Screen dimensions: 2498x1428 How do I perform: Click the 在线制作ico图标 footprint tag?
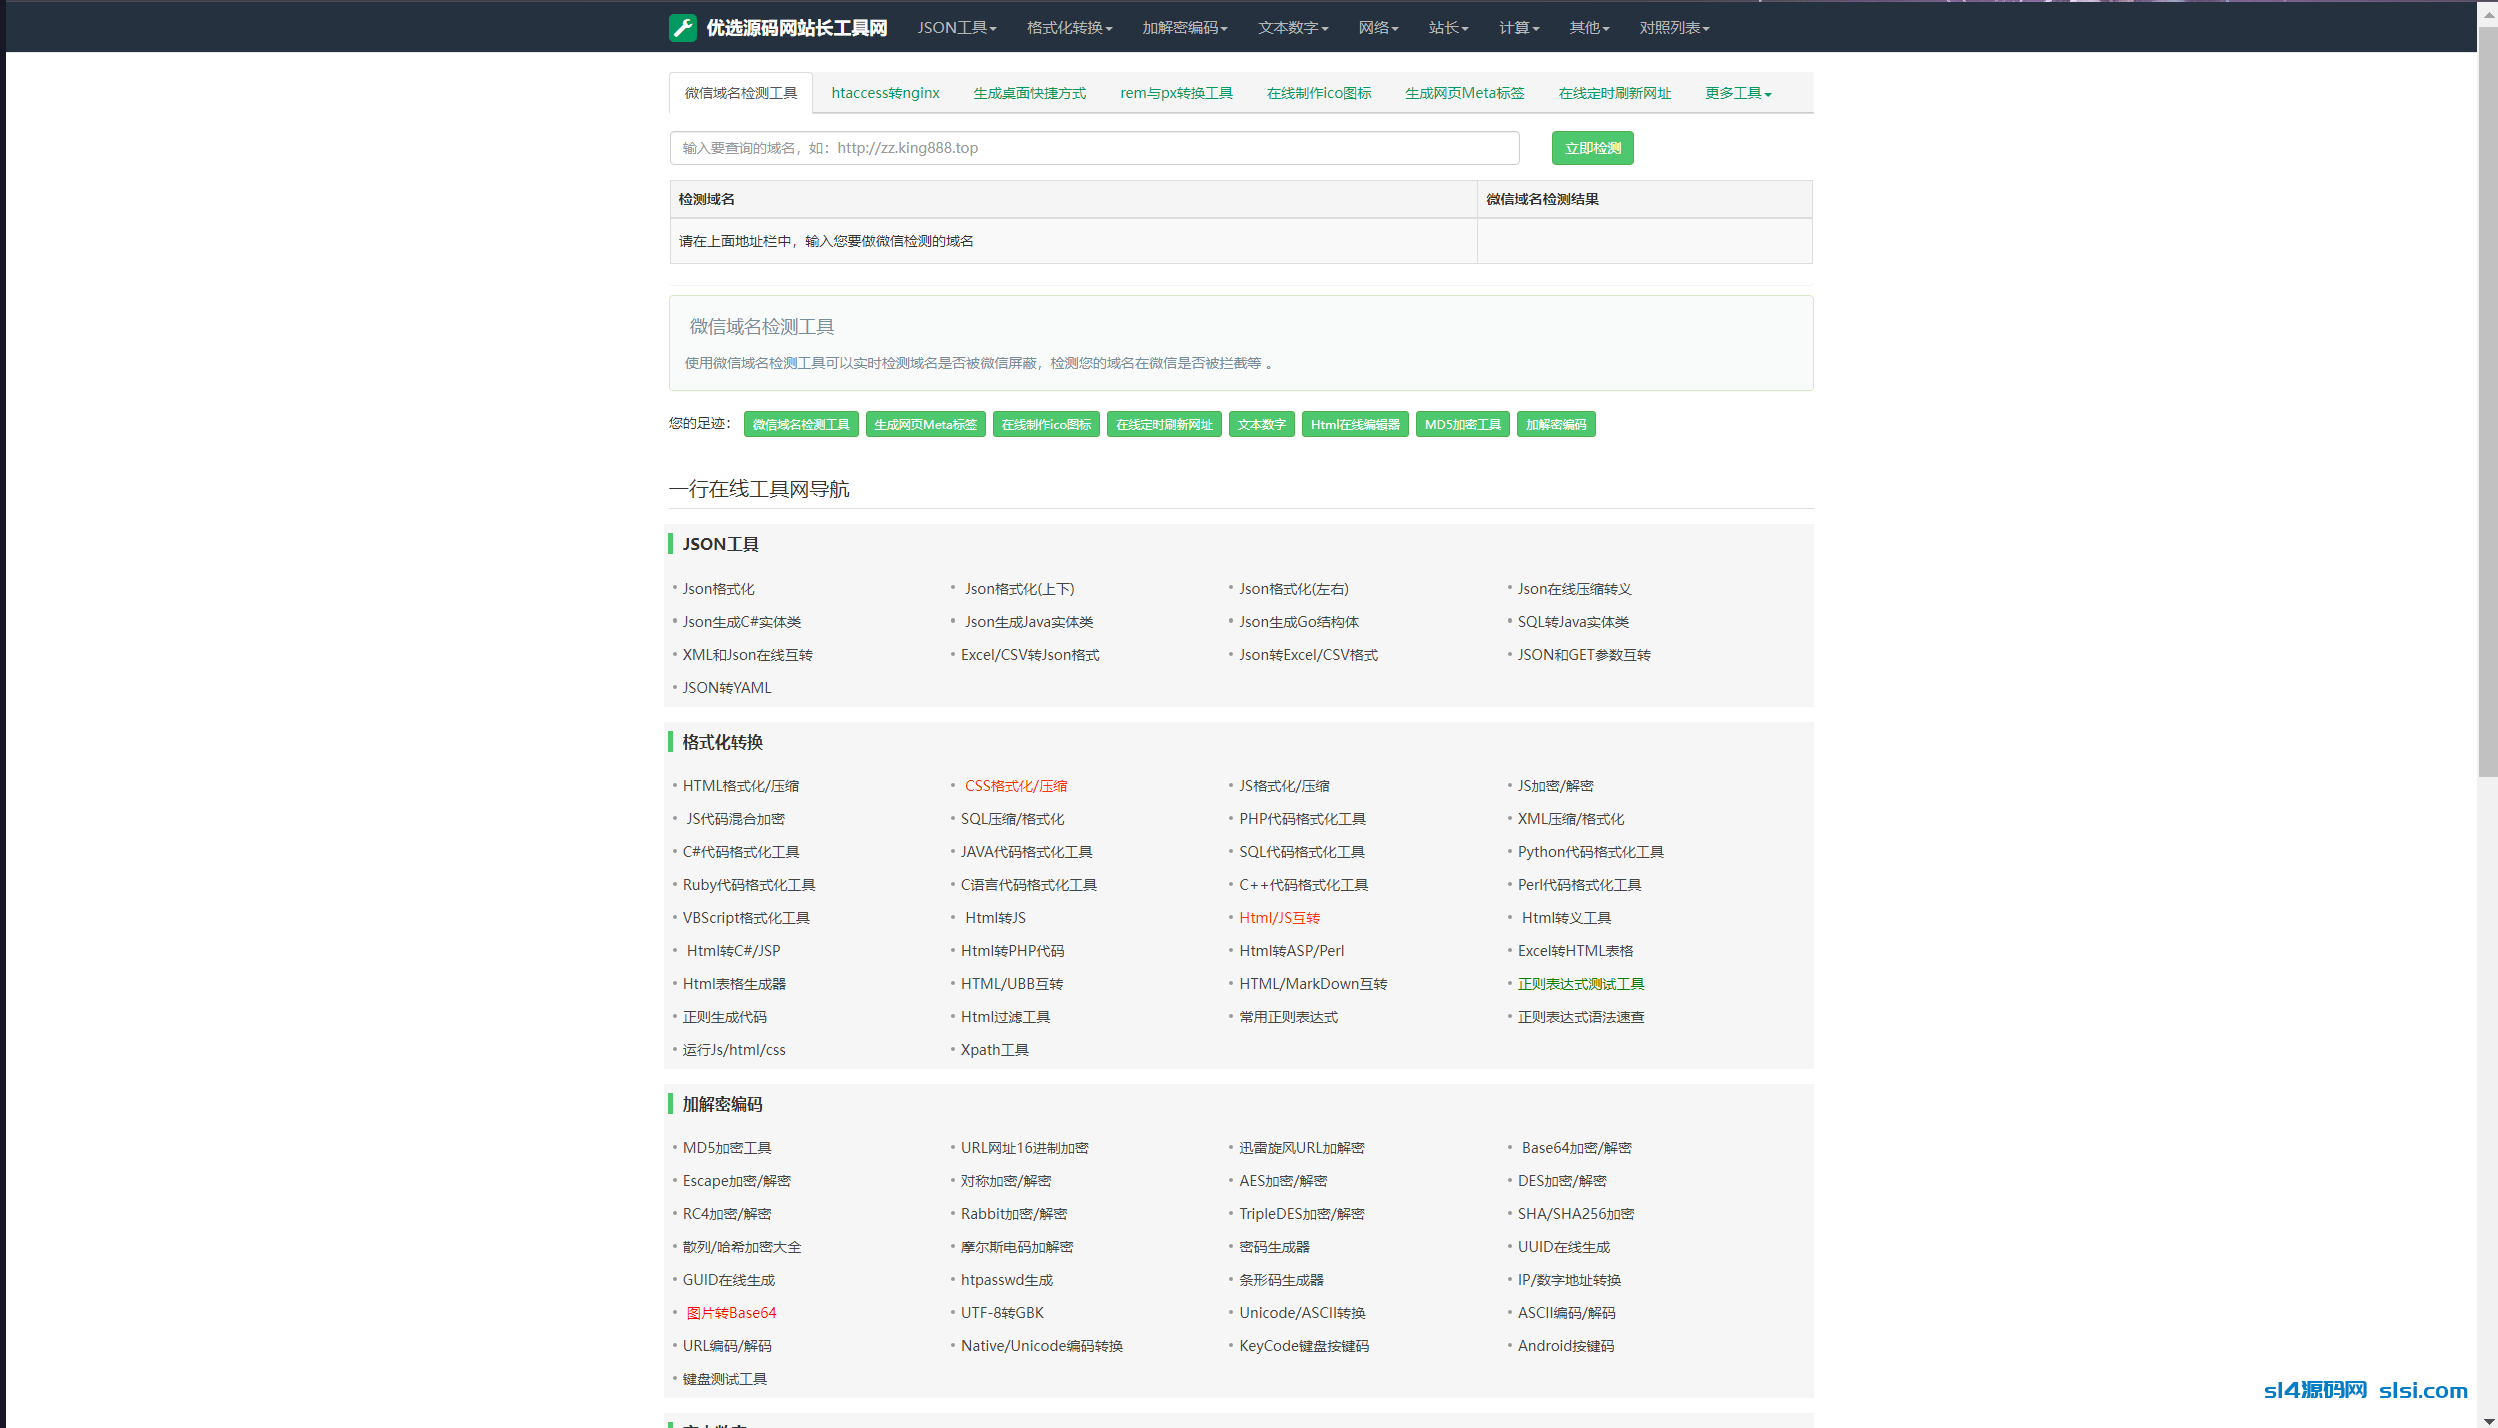point(1046,425)
